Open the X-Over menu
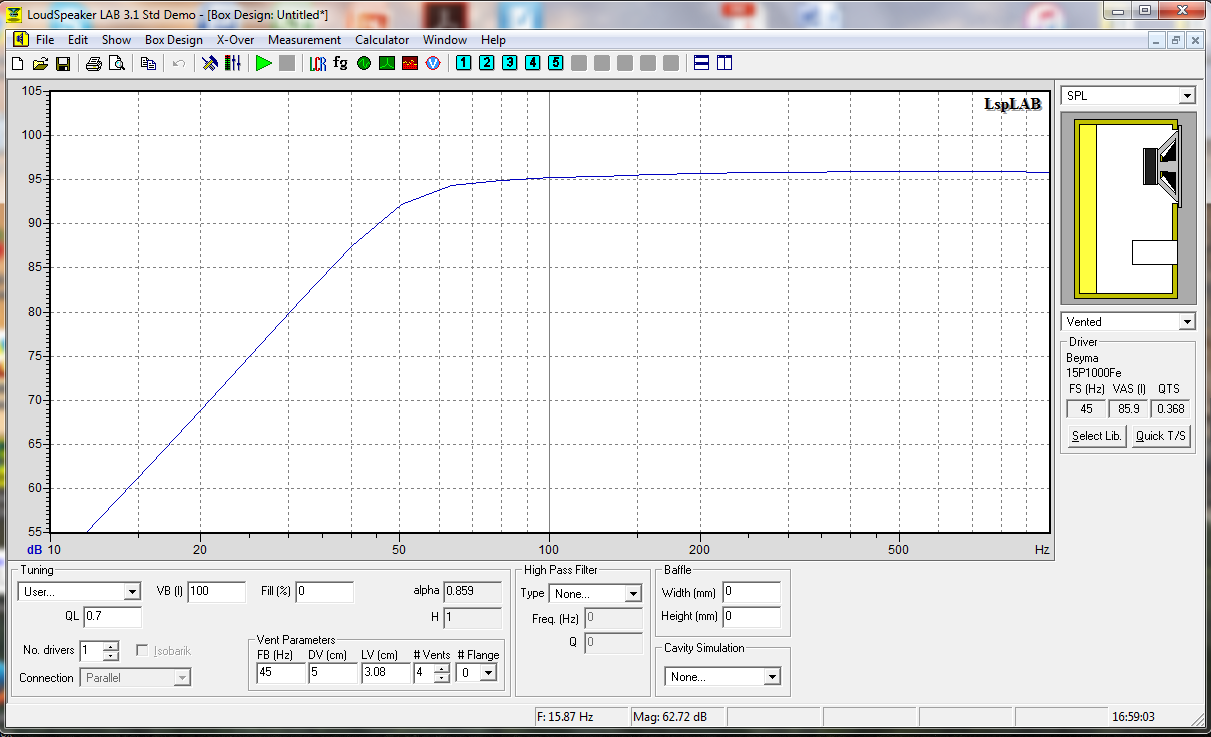 [x=235, y=40]
